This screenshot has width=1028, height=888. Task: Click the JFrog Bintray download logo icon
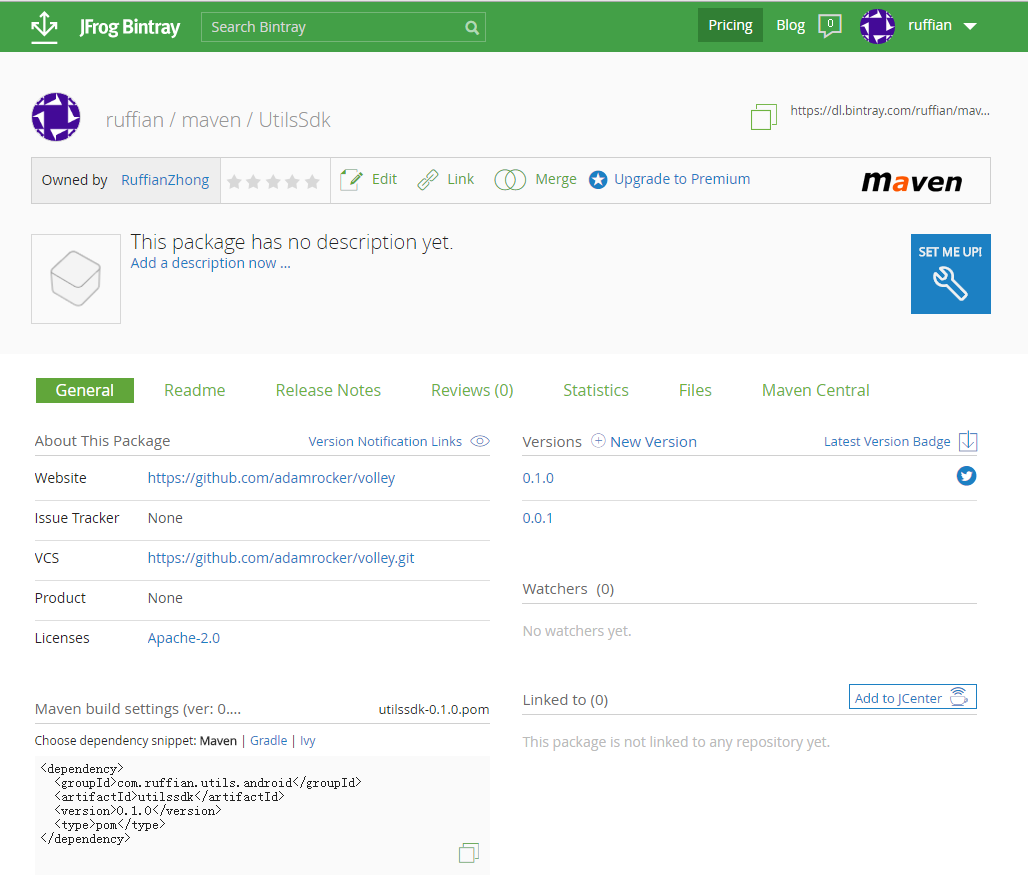point(44,26)
